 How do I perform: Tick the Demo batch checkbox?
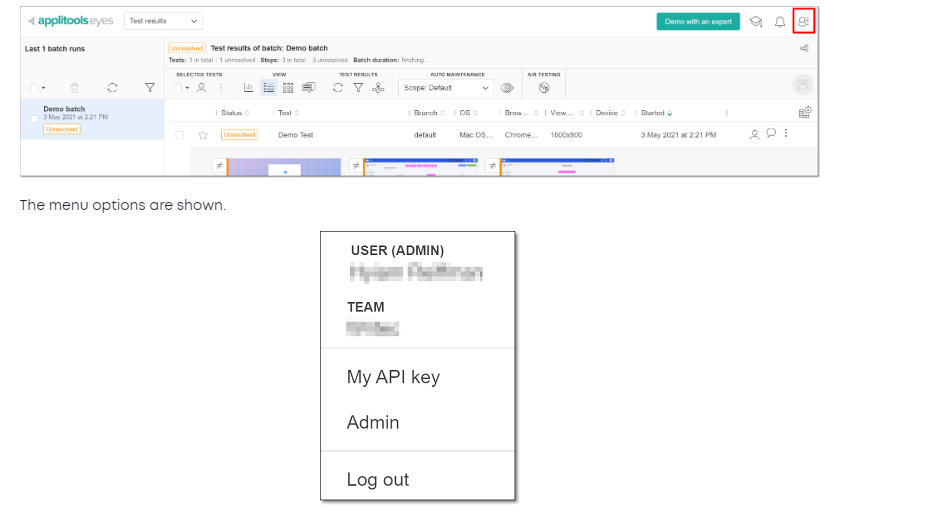click(x=35, y=119)
